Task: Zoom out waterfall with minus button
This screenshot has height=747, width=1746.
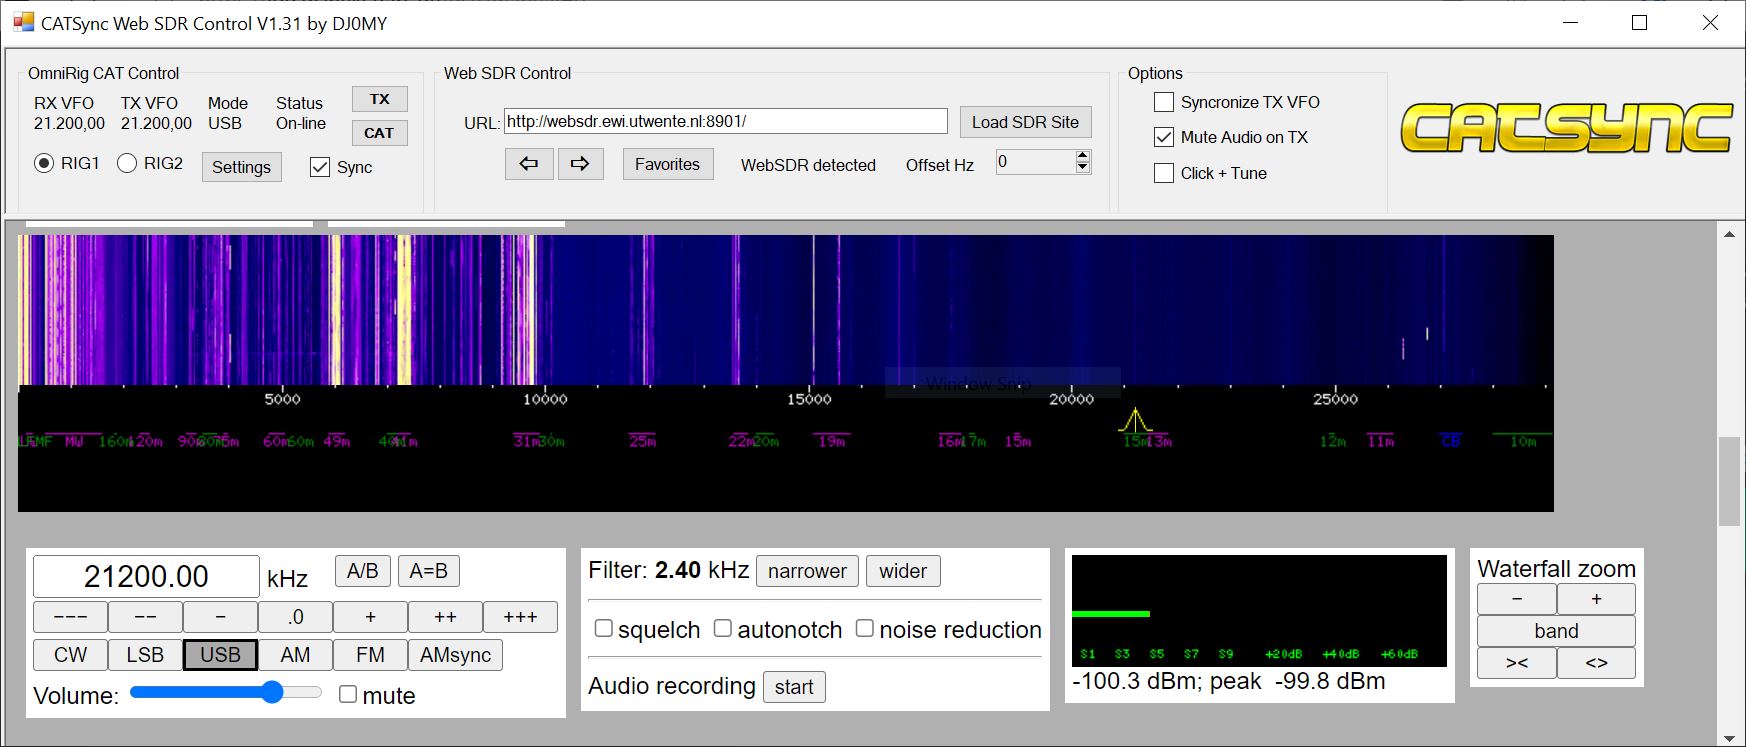Action: (1517, 599)
